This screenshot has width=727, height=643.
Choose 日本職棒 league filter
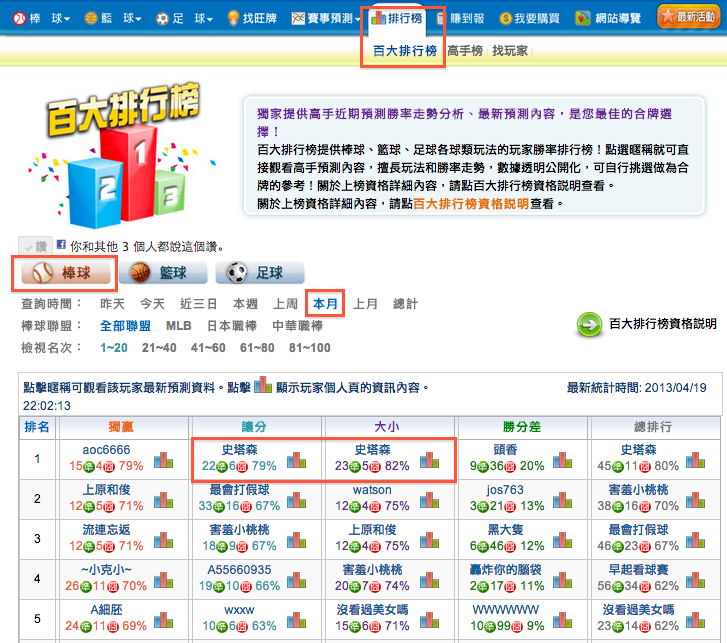(232, 326)
